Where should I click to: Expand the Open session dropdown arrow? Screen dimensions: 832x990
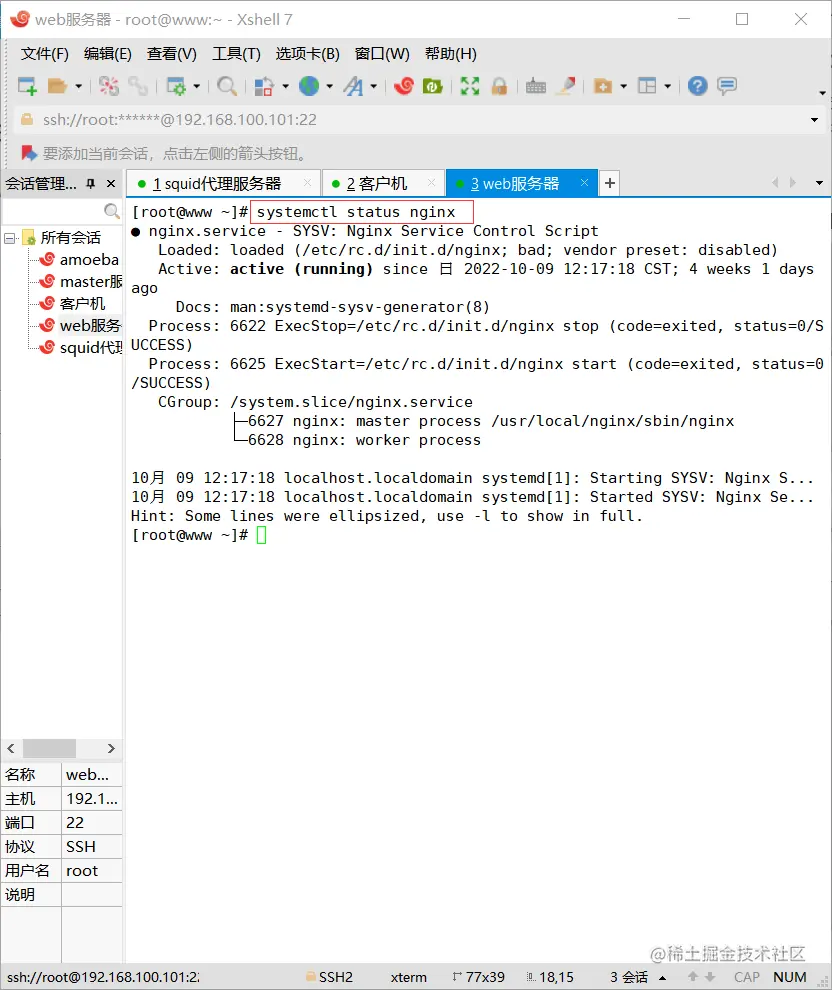point(78,86)
